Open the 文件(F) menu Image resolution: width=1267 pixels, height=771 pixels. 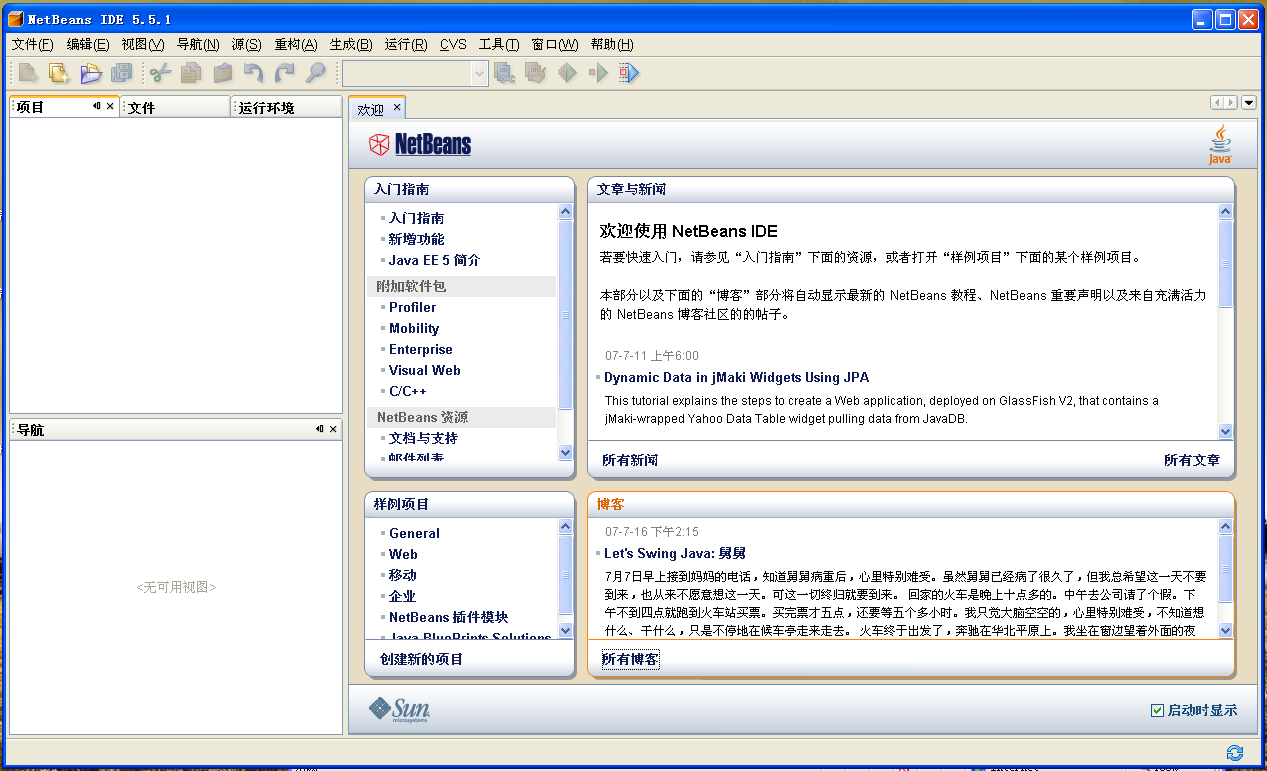(32, 44)
